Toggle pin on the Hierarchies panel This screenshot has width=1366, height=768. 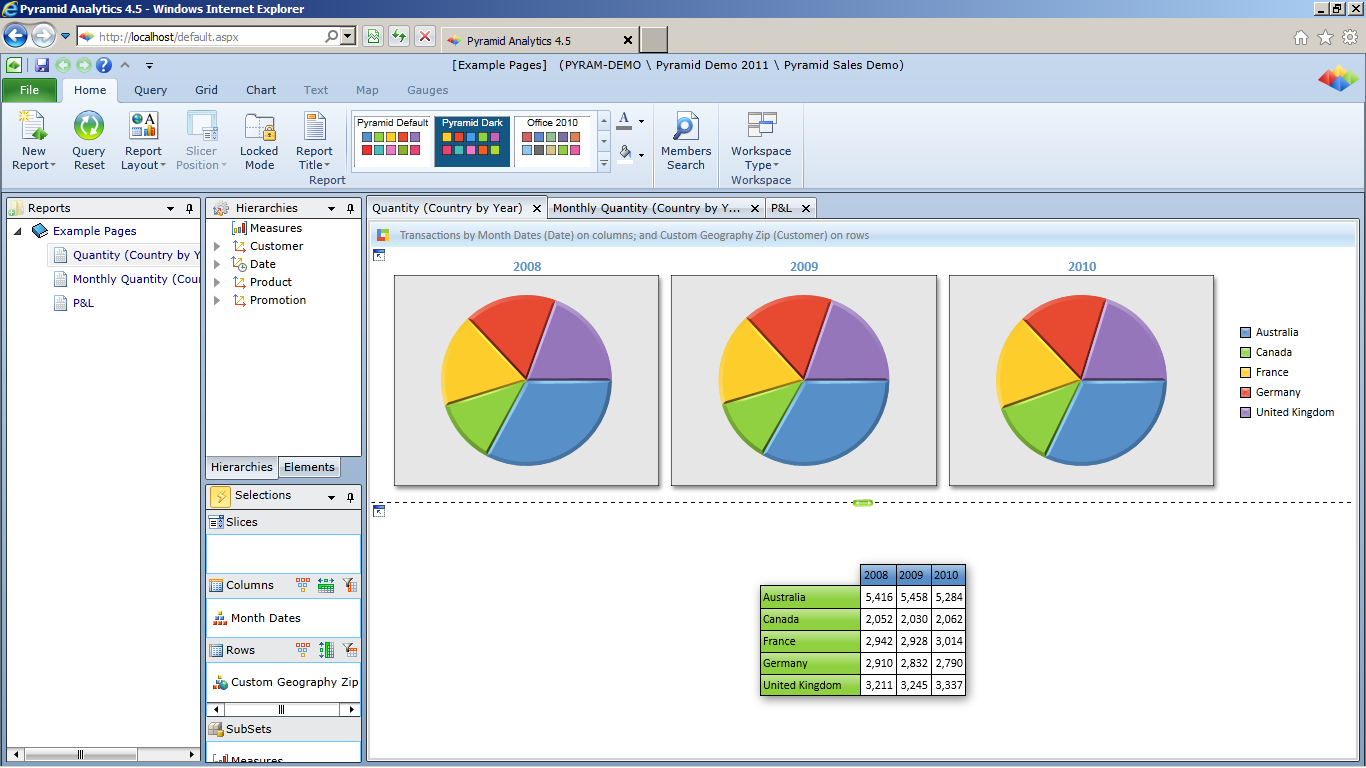click(350, 209)
